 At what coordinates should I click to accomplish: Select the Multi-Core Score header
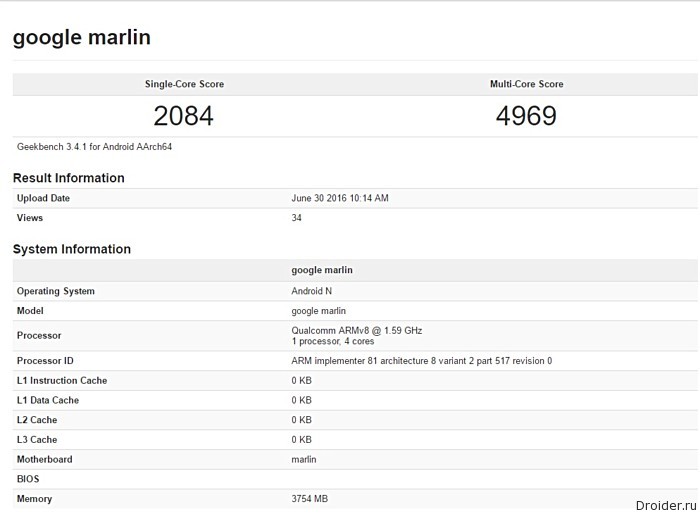[x=527, y=84]
